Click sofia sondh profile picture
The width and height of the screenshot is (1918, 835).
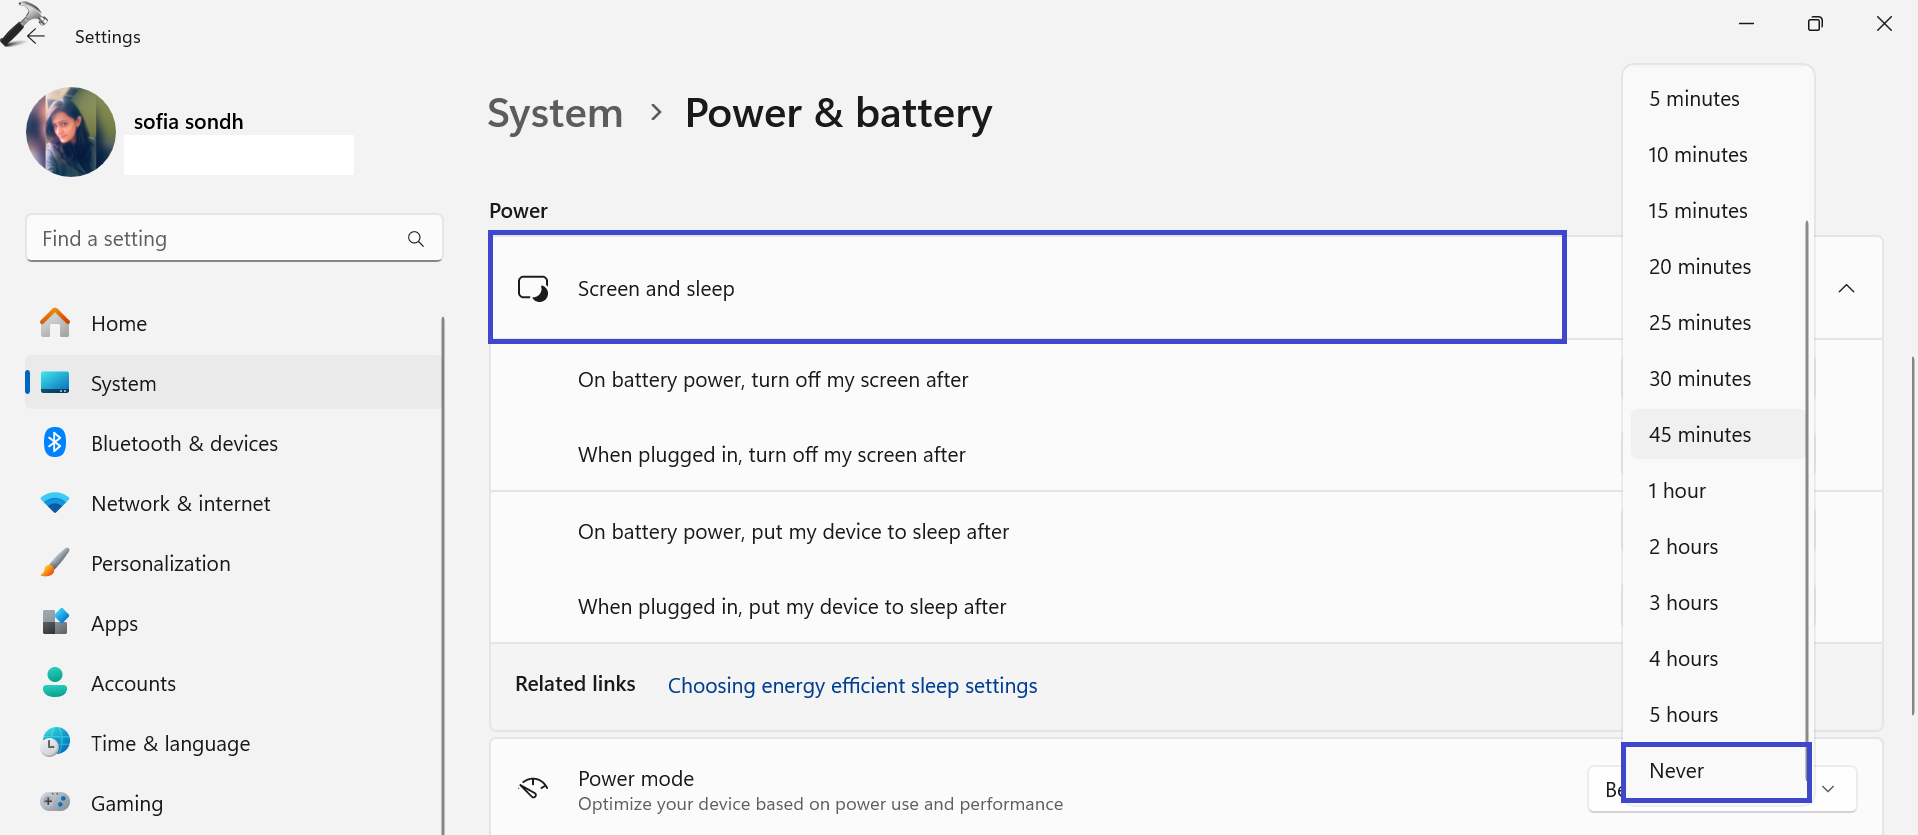(x=71, y=132)
